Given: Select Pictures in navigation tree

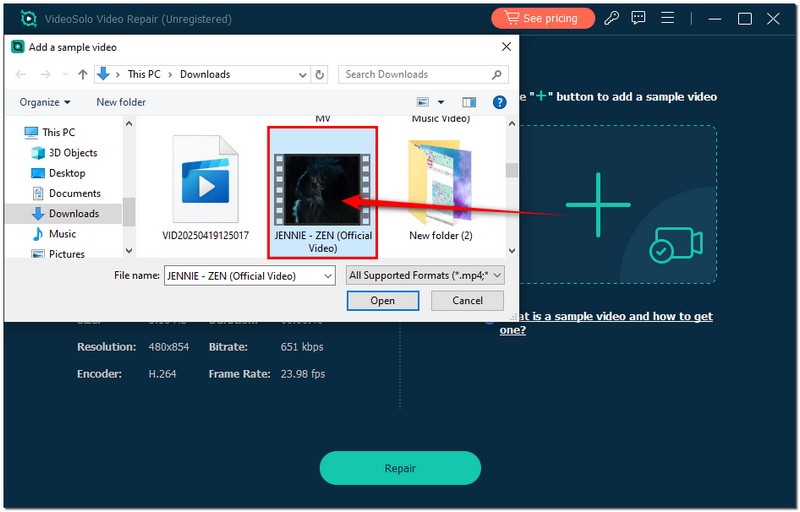Looking at the screenshot, I should pyautogui.click(x=58, y=253).
